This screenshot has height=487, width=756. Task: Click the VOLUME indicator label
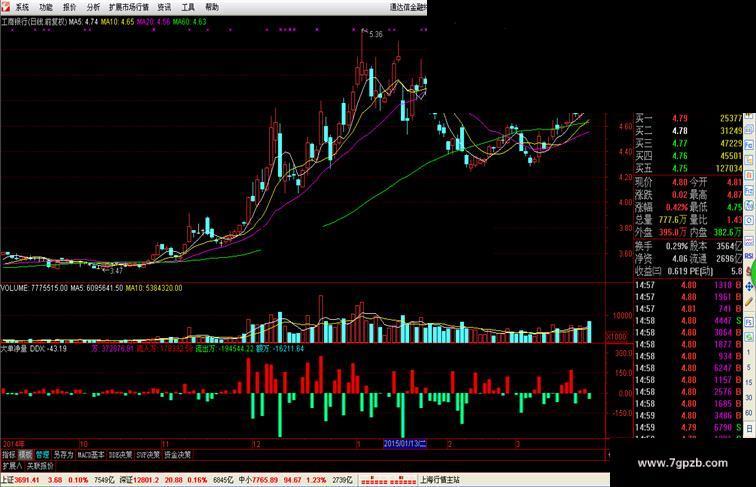[x=34, y=288]
